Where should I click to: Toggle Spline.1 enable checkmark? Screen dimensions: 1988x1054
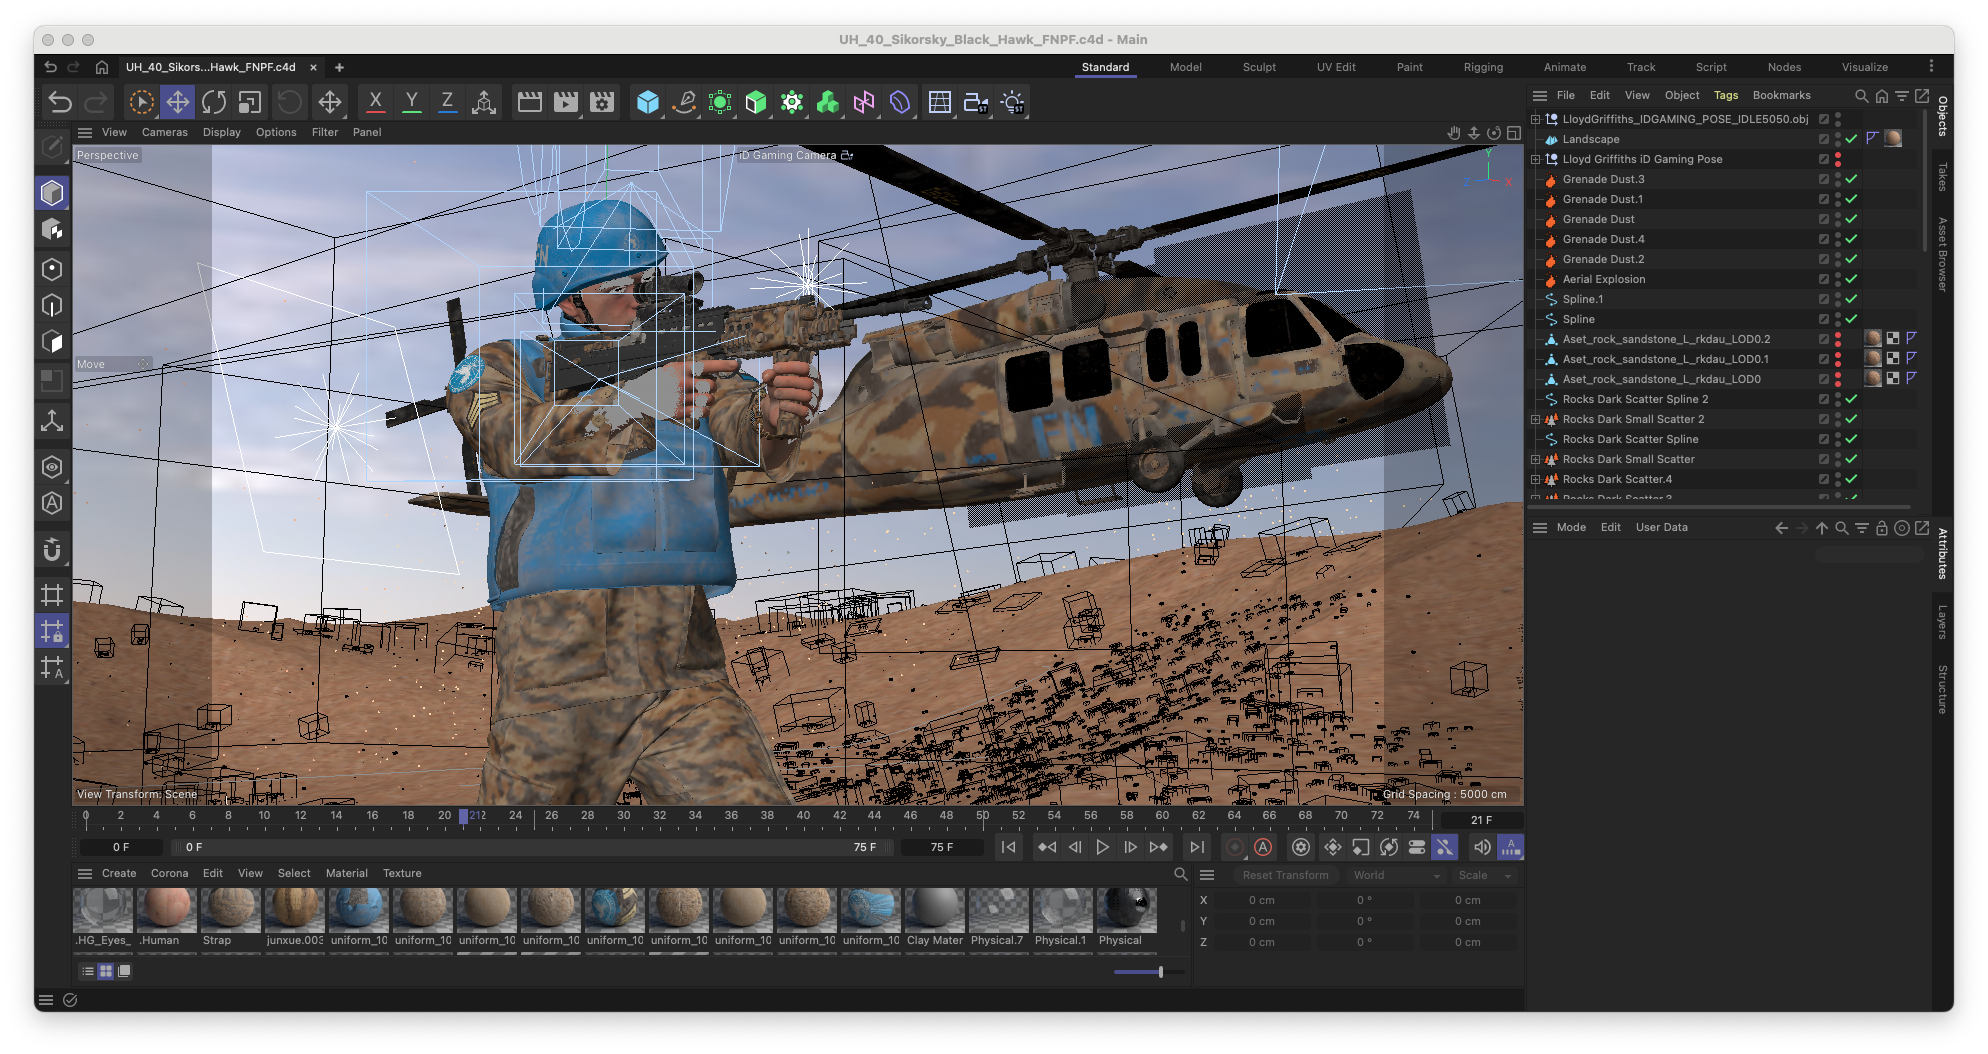pyautogui.click(x=1851, y=299)
